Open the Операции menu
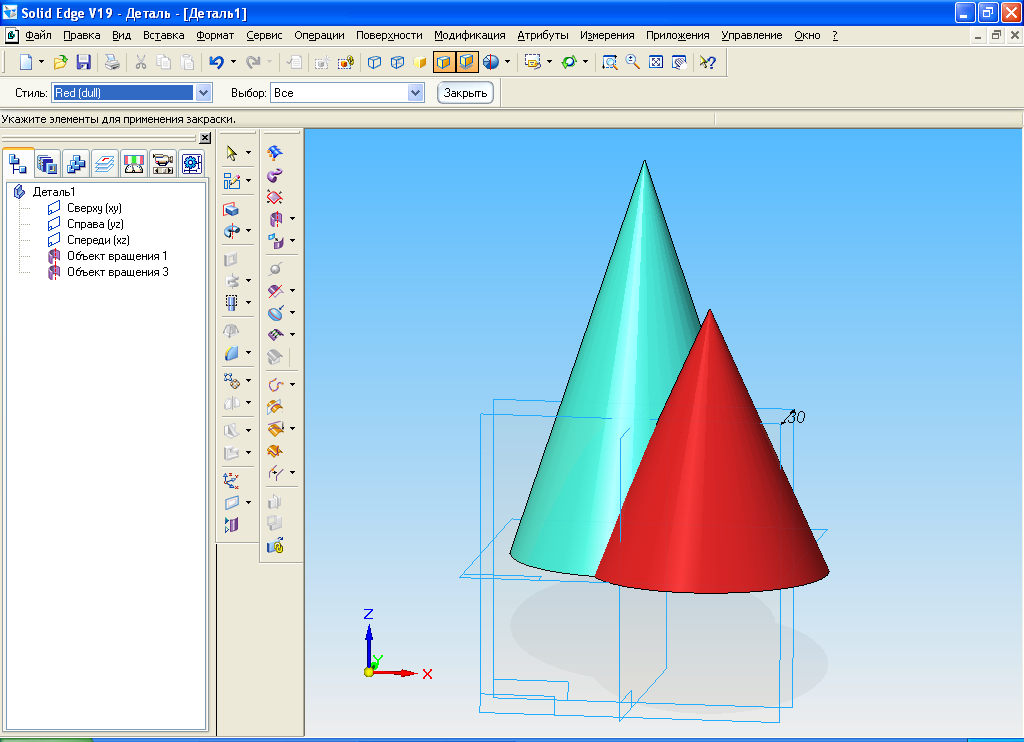 coord(319,35)
